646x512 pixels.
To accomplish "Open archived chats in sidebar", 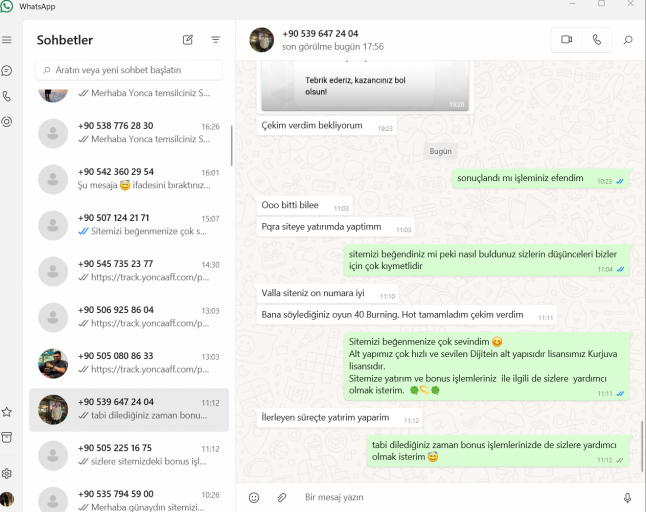I will (x=7, y=437).
